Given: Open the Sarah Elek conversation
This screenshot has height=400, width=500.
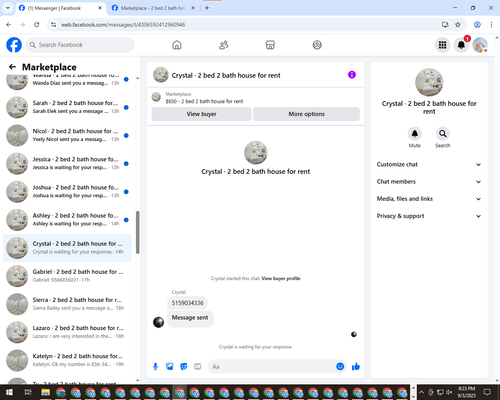Looking at the screenshot, I should (68, 107).
